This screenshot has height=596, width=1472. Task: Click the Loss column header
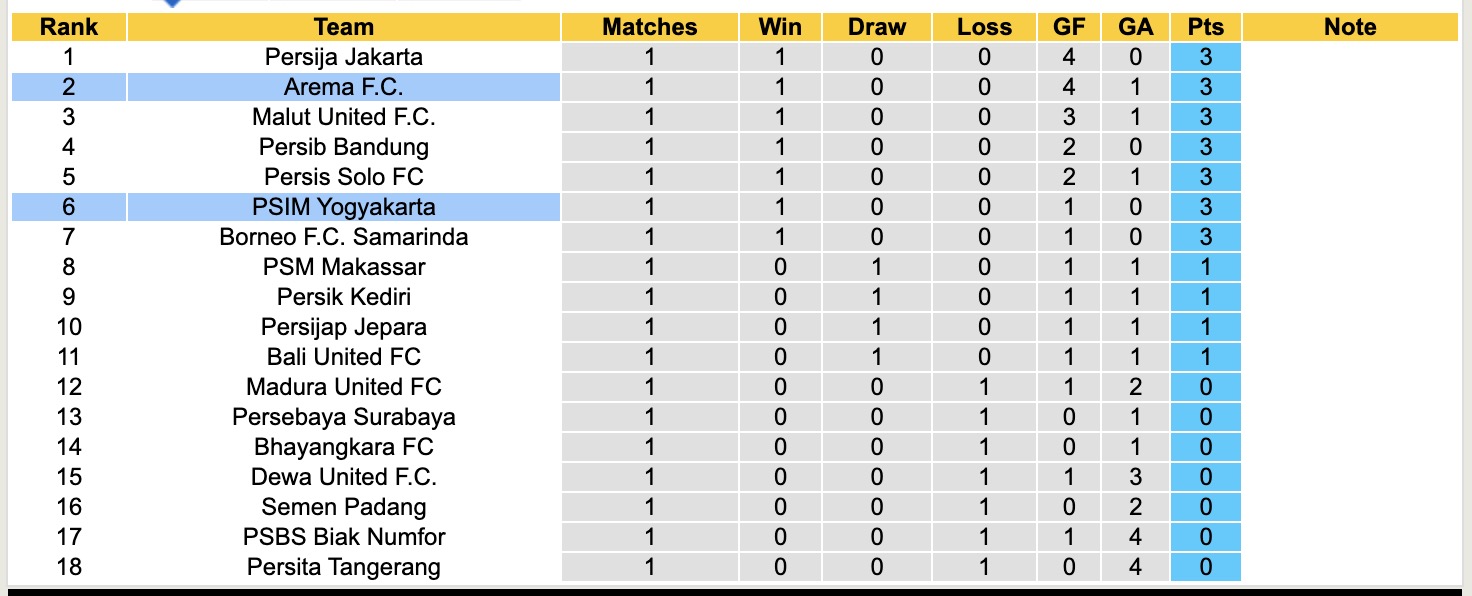pyautogui.click(x=984, y=27)
